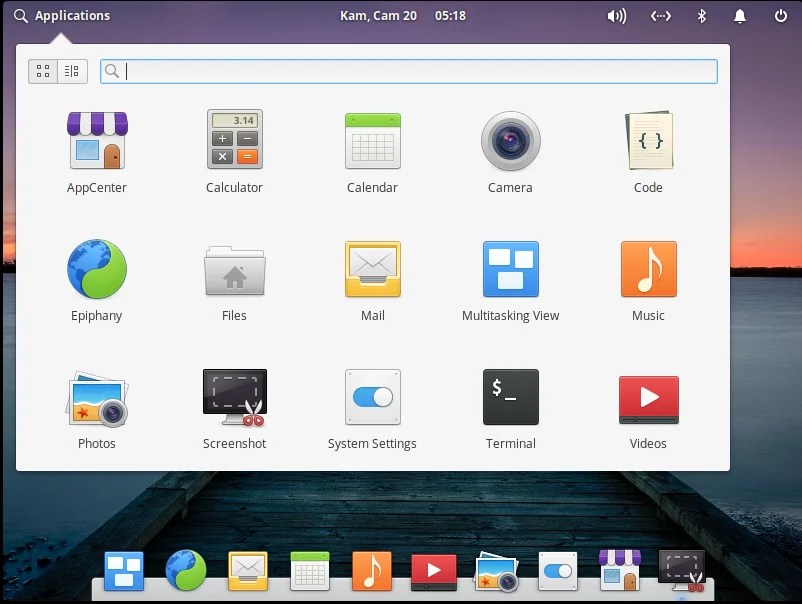802x604 pixels.
Task: Switch to grid view of applications
Action: pos(43,71)
